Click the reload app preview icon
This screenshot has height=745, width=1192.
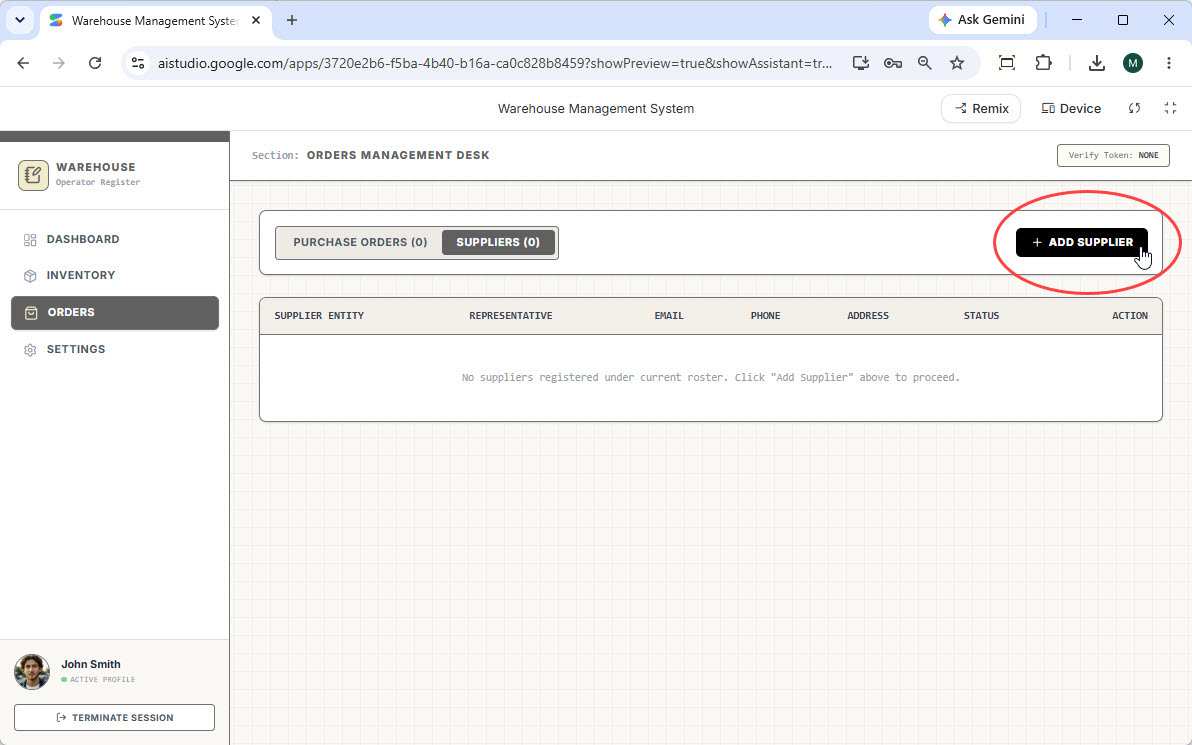click(x=1134, y=109)
